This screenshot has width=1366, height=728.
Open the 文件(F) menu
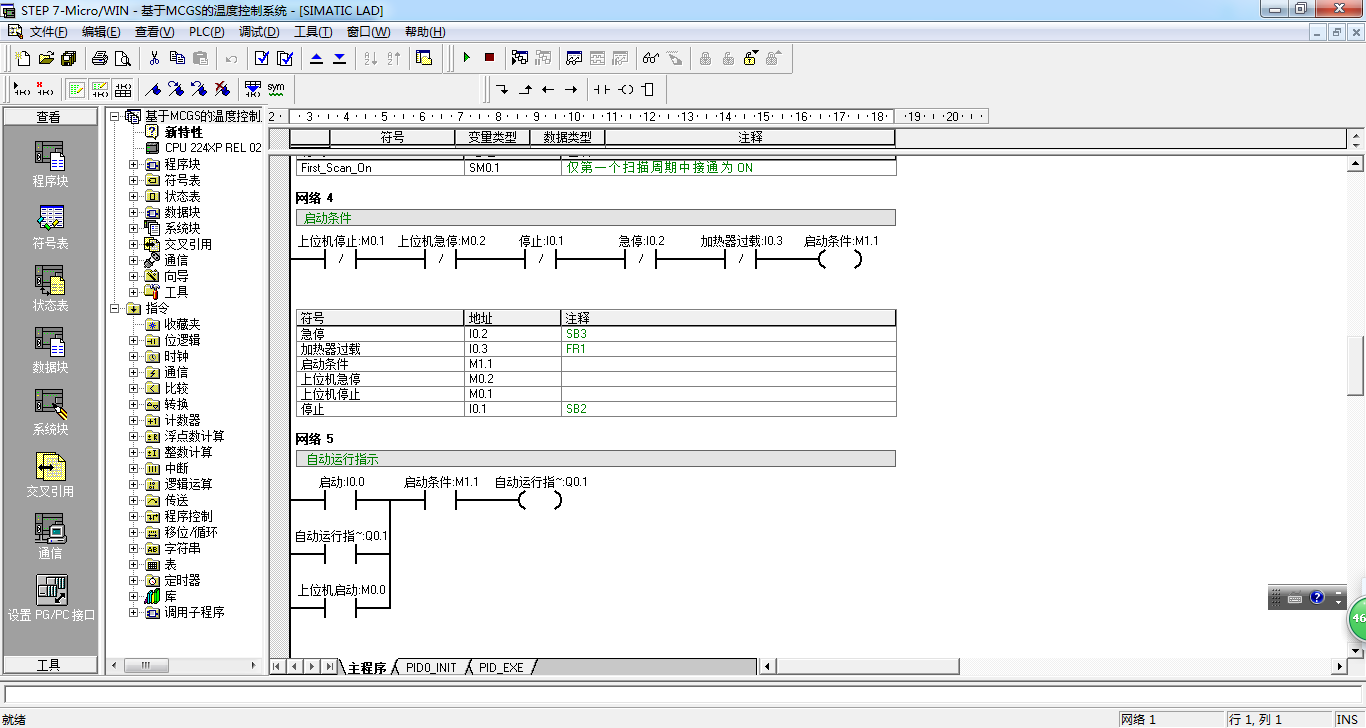(49, 32)
